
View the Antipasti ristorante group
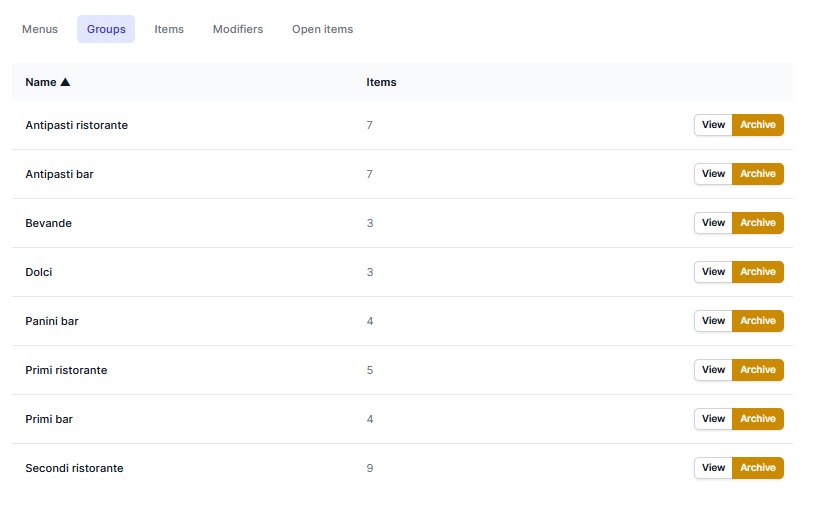tap(713, 125)
